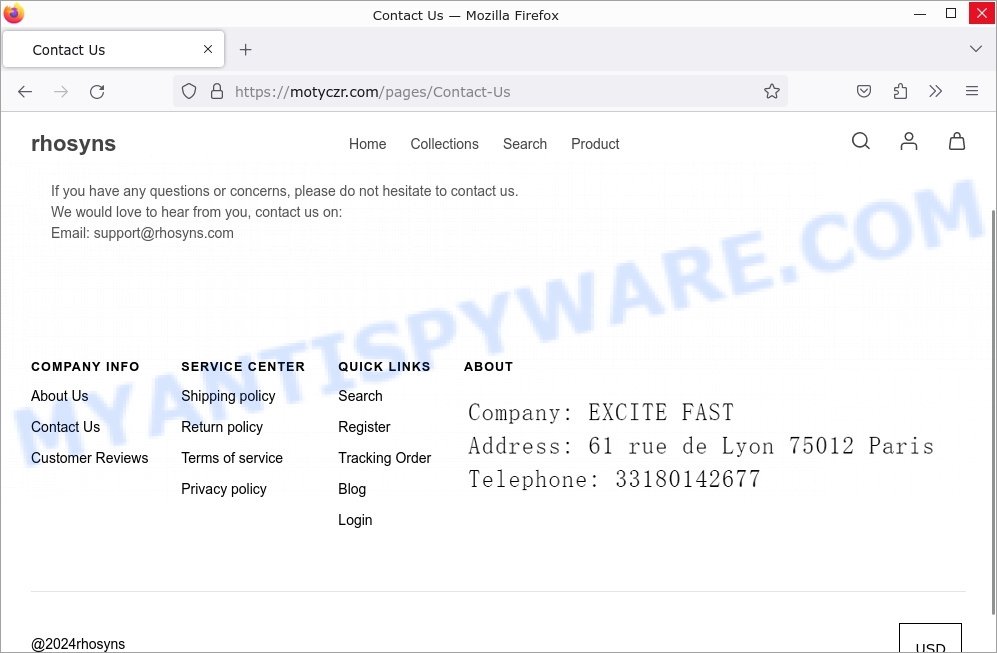Maximize the Firefox window
The height and width of the screenshot is (653, 997).
tap(951, 13)
